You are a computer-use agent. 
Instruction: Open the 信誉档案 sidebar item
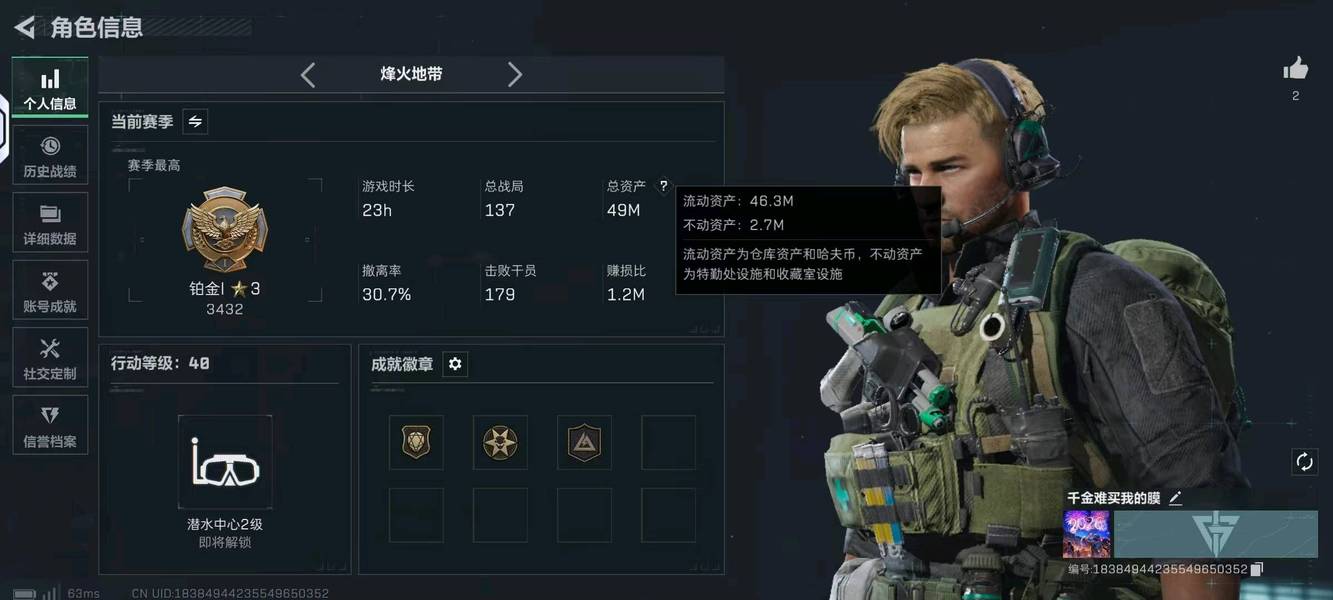pos(50,425)
